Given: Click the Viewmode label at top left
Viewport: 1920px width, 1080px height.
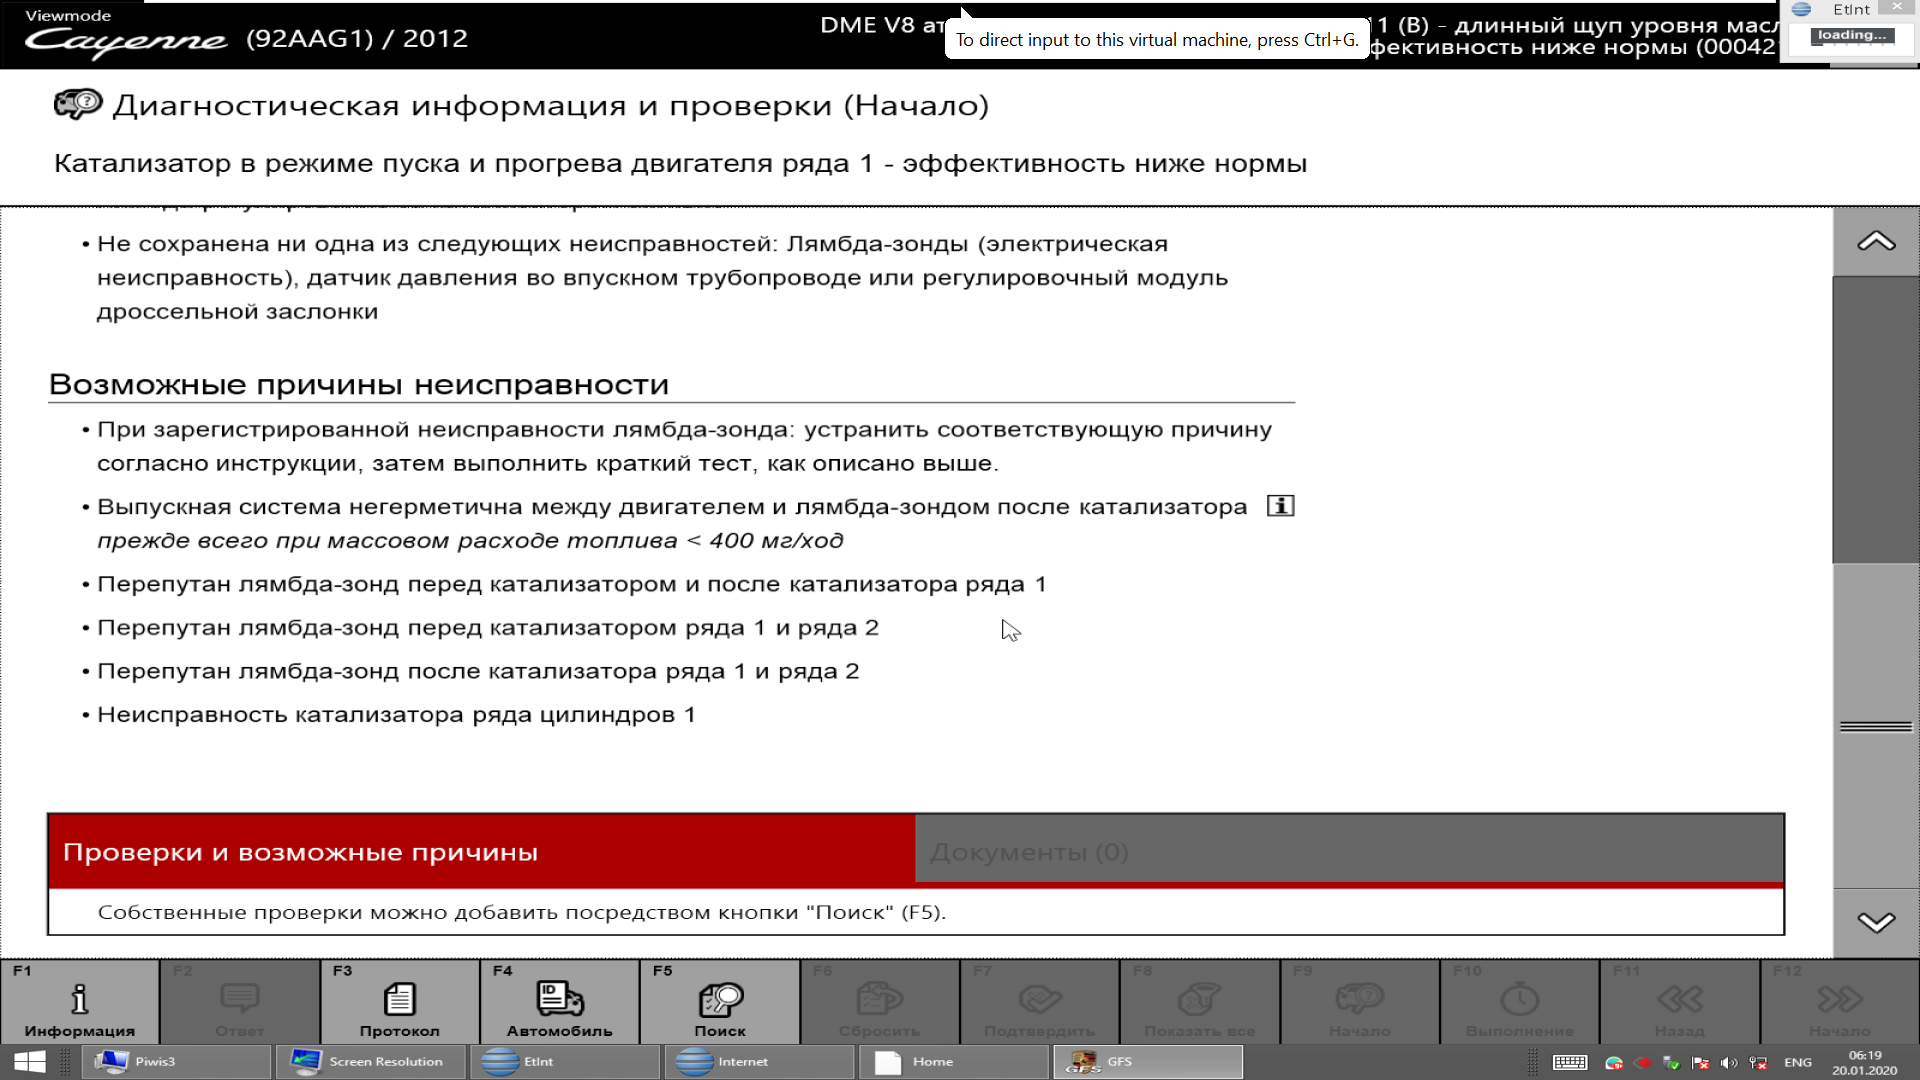Looking at the screenshot, I should [68, 15].
